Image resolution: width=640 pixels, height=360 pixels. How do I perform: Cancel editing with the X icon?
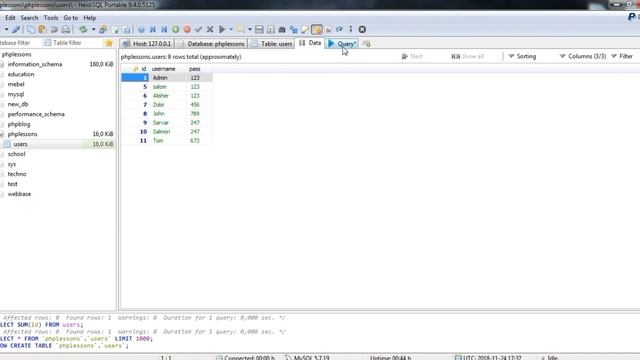[x=210, y=29]
